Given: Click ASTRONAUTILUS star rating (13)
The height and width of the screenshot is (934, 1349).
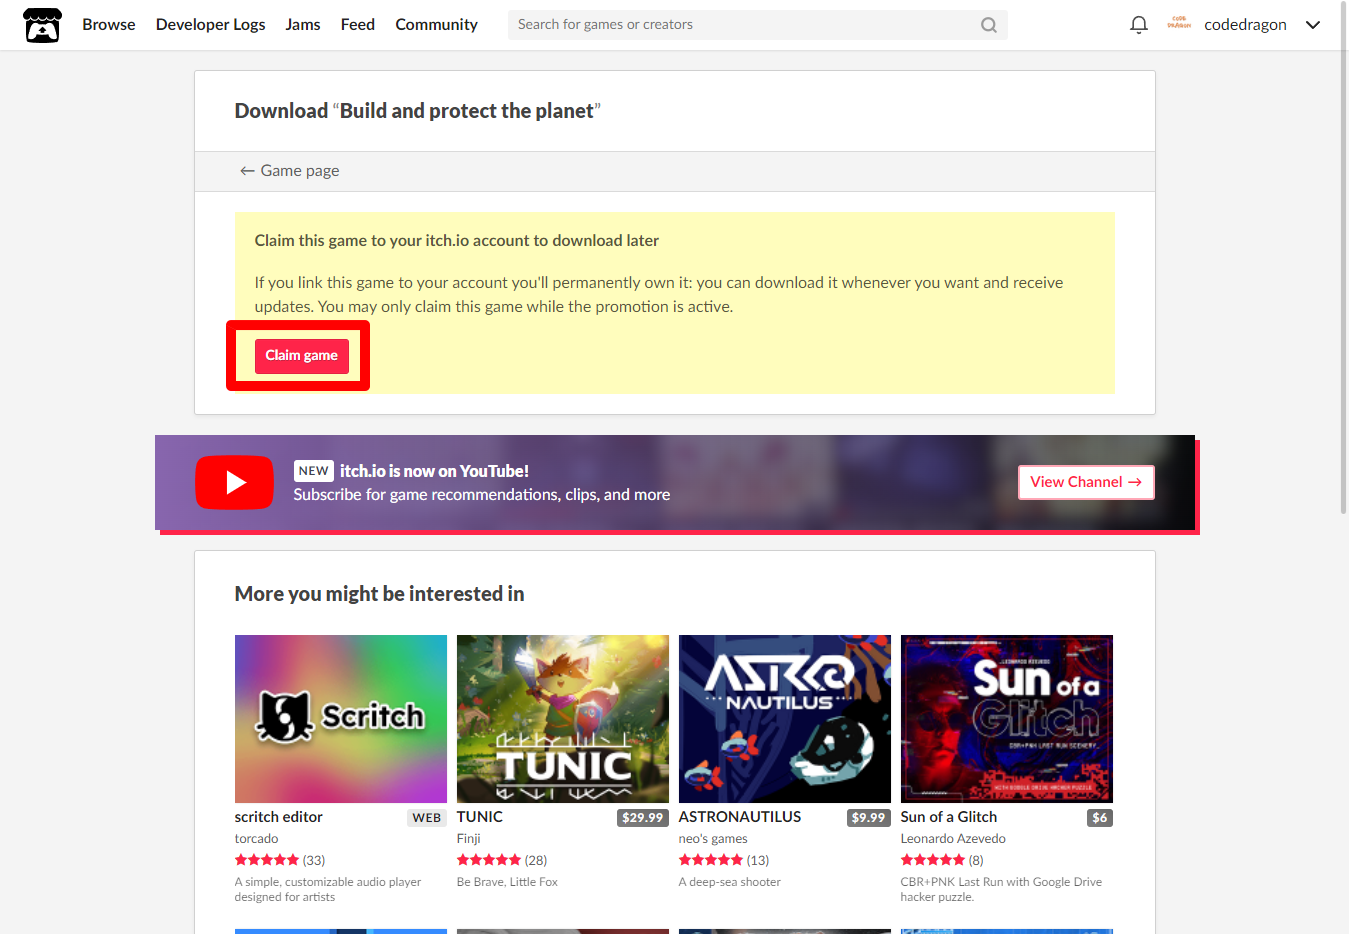Looking at the screenshot, I should click(x=724, y=860).
